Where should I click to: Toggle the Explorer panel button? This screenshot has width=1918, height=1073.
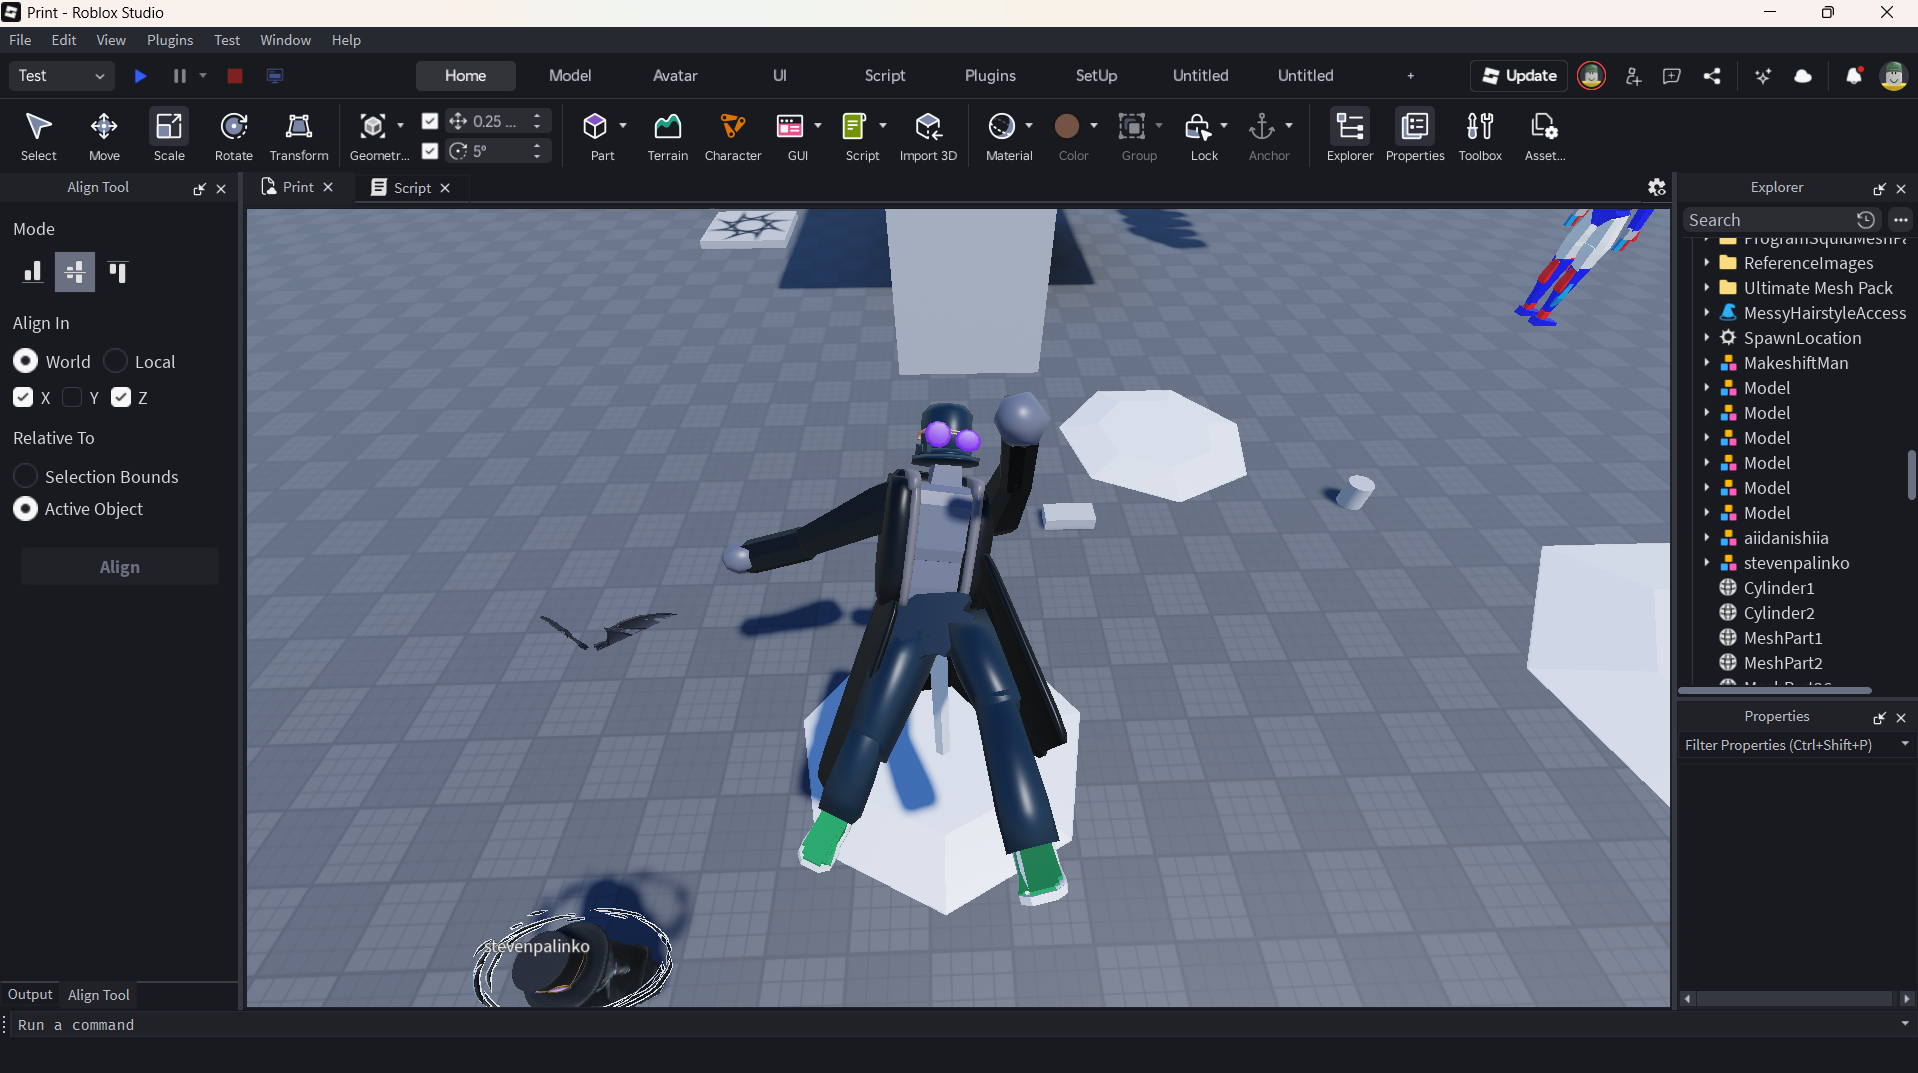point(1350,135)
